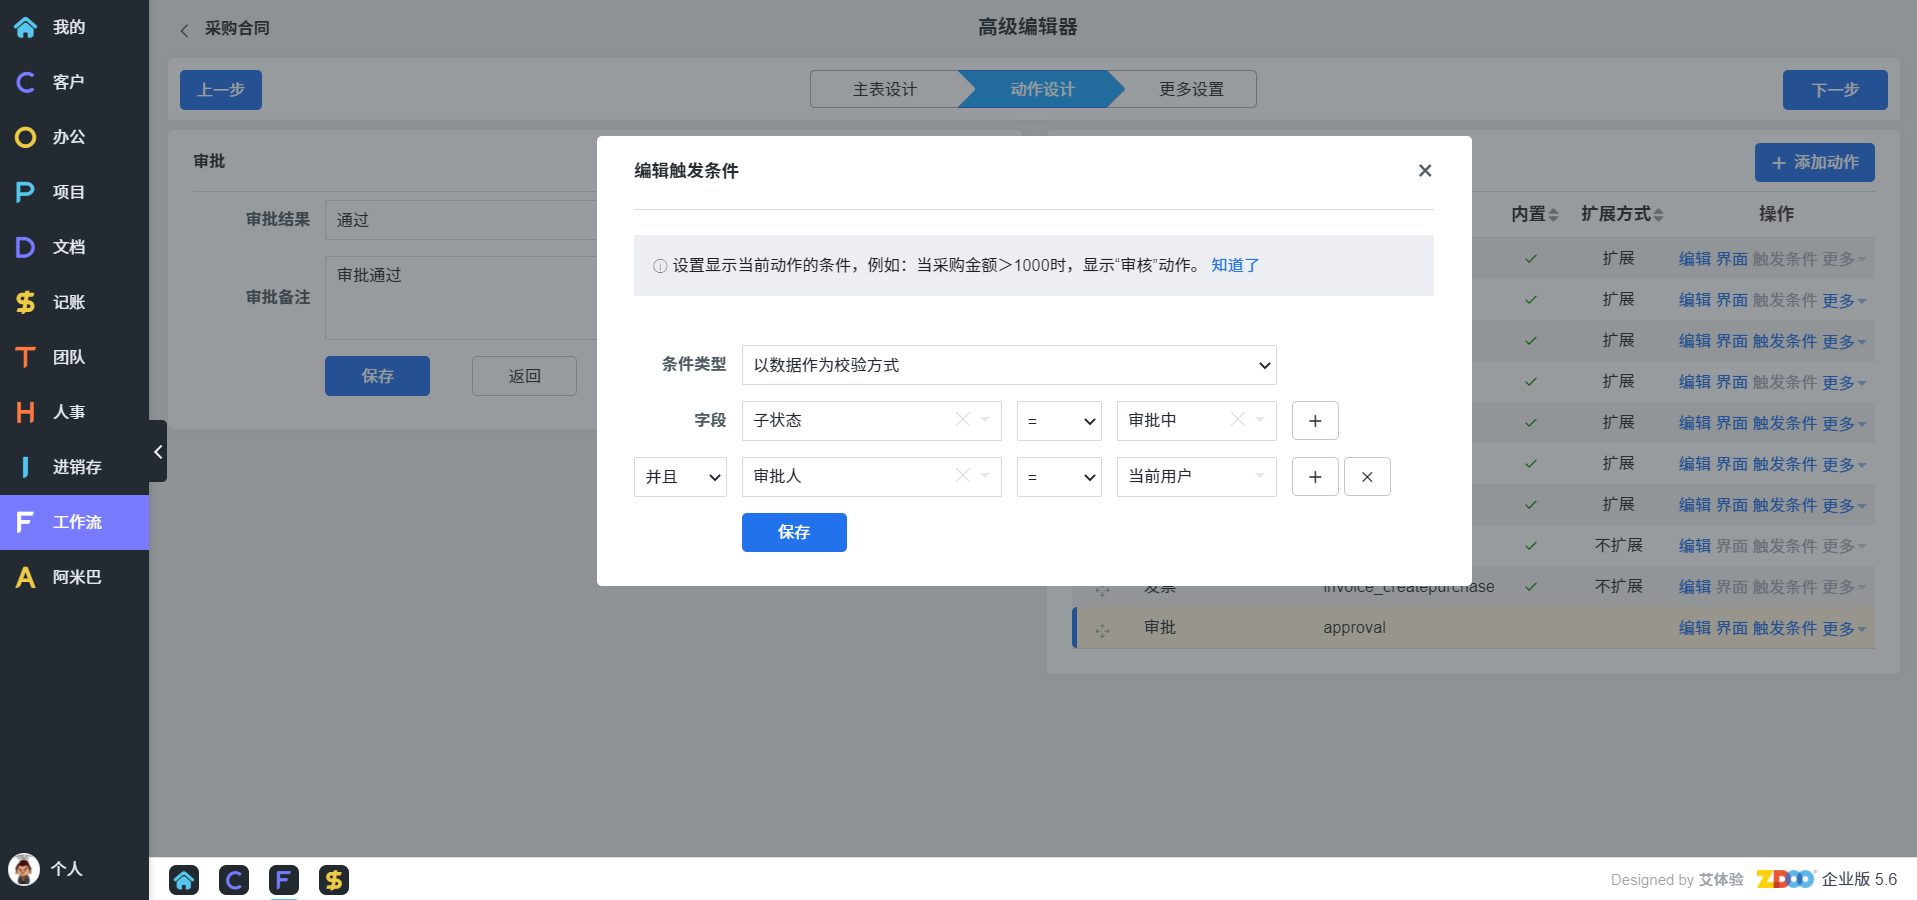Expand the 条件类型 dropdown

(1008, 365)
